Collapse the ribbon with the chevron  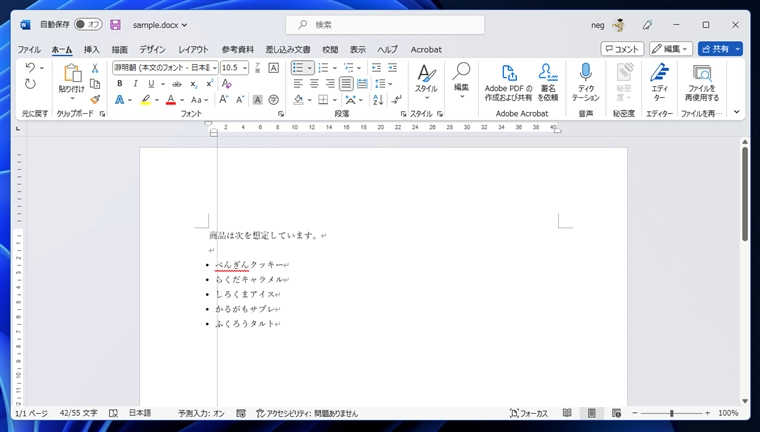pos(737,112)
